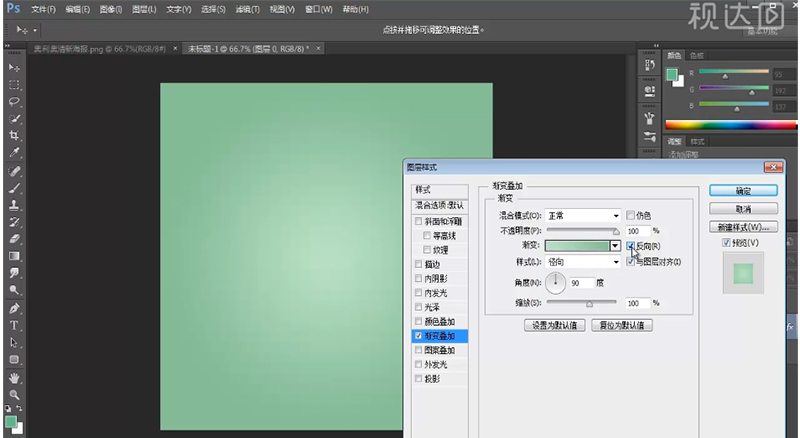This screenshot has height=438, width=800.
Task: Select the Clone Stamp tool
Action: 14,205
